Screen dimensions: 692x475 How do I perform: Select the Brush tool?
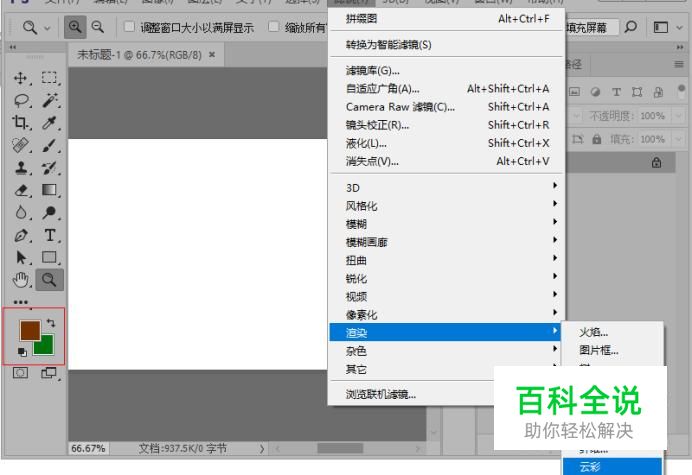click(49, 145)
